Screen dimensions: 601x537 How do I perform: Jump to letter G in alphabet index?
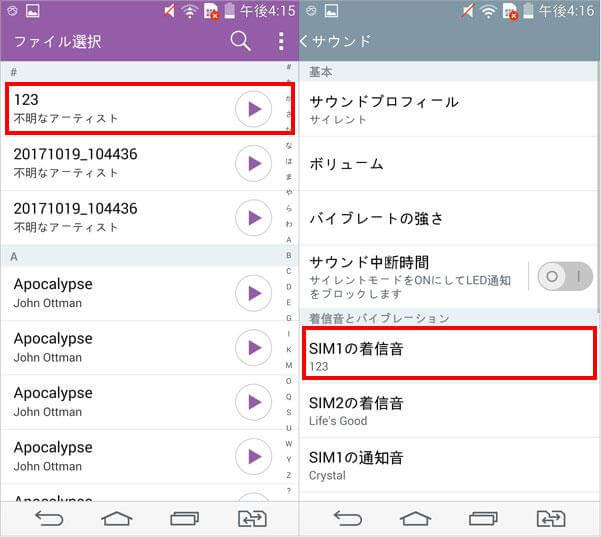289,318
